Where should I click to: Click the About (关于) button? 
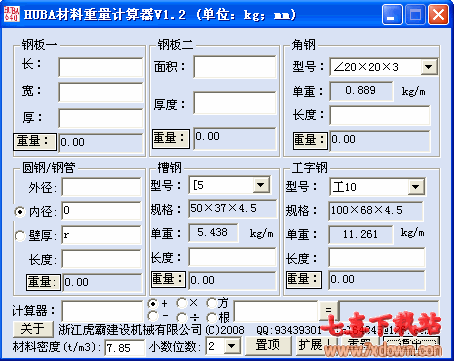tap(33, 329)
